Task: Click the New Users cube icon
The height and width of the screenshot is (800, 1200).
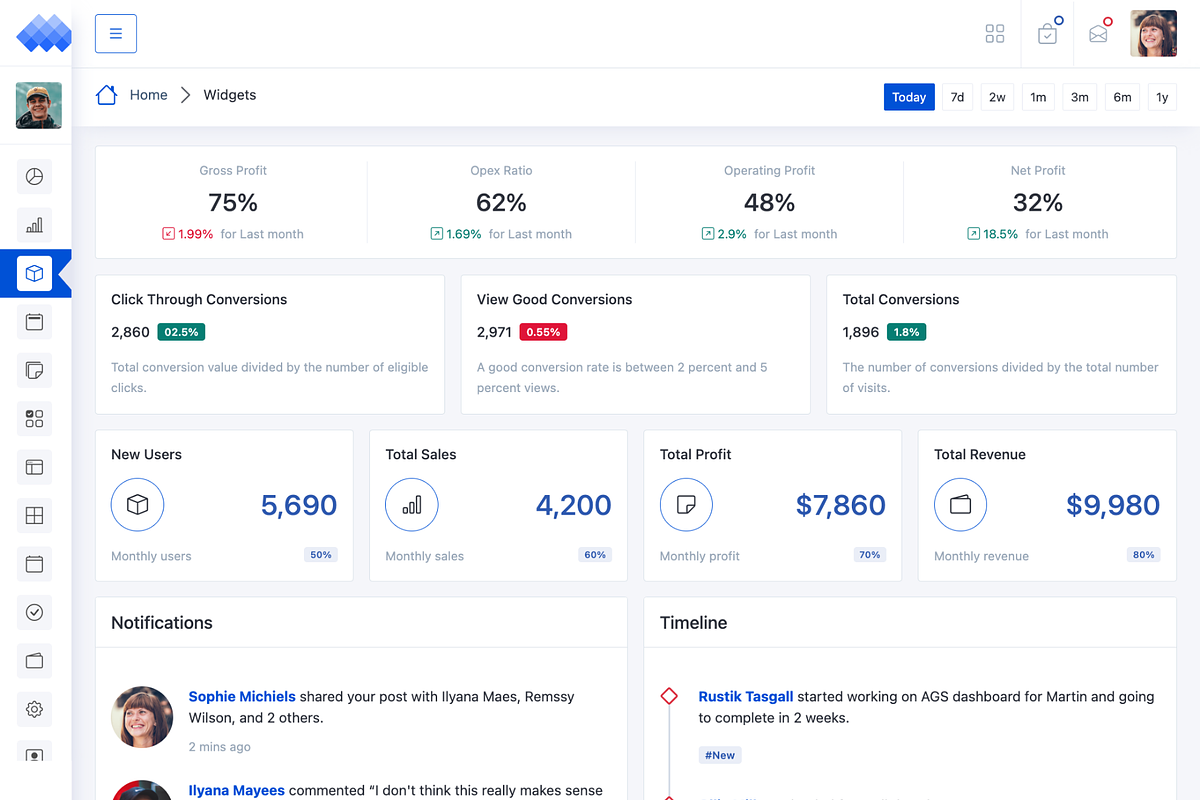Action: 138,505
